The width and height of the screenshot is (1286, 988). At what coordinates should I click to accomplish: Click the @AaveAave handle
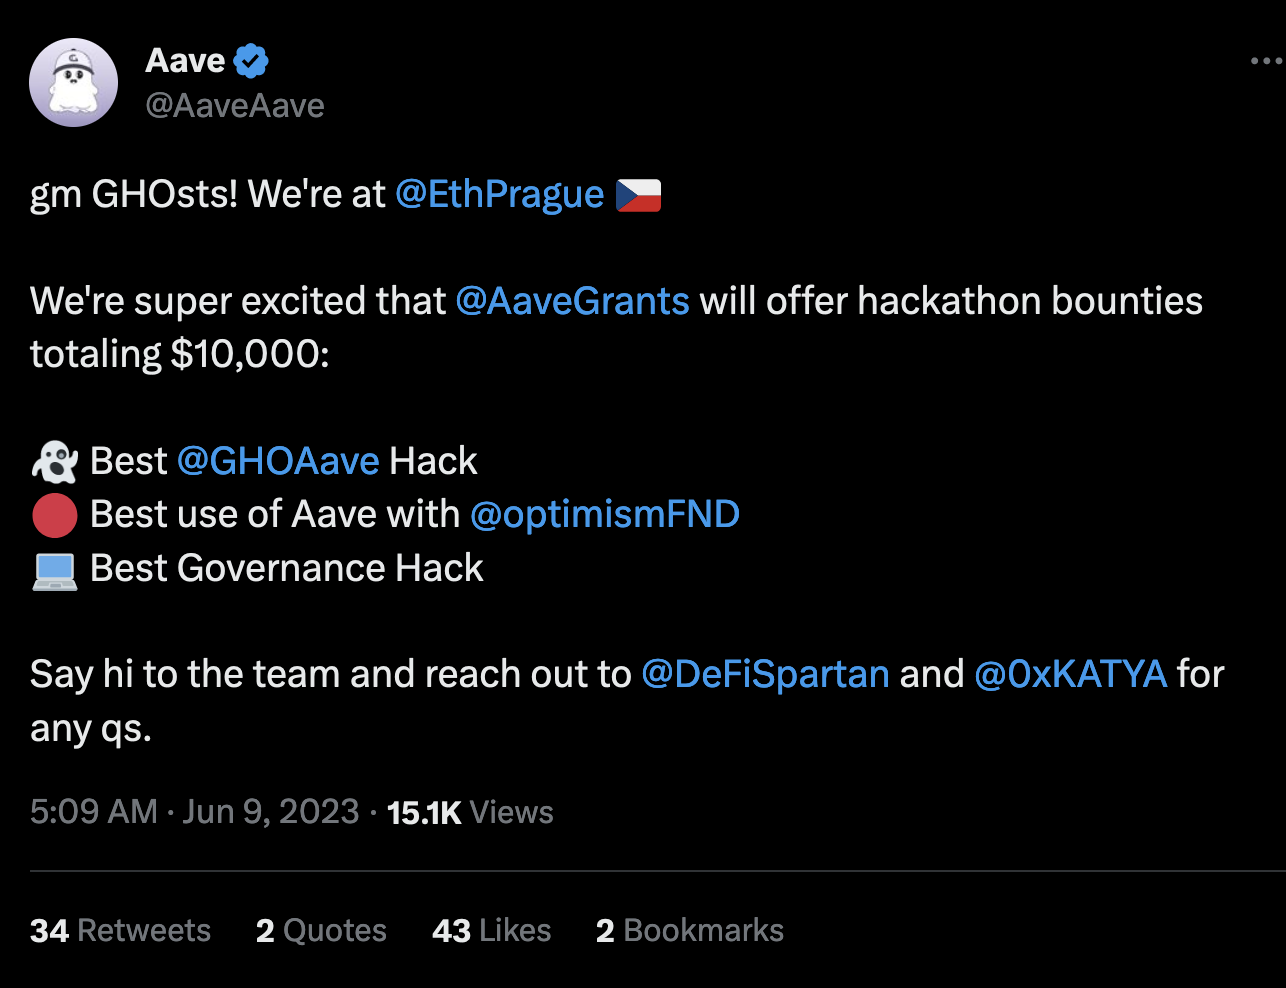click(235, 106)
